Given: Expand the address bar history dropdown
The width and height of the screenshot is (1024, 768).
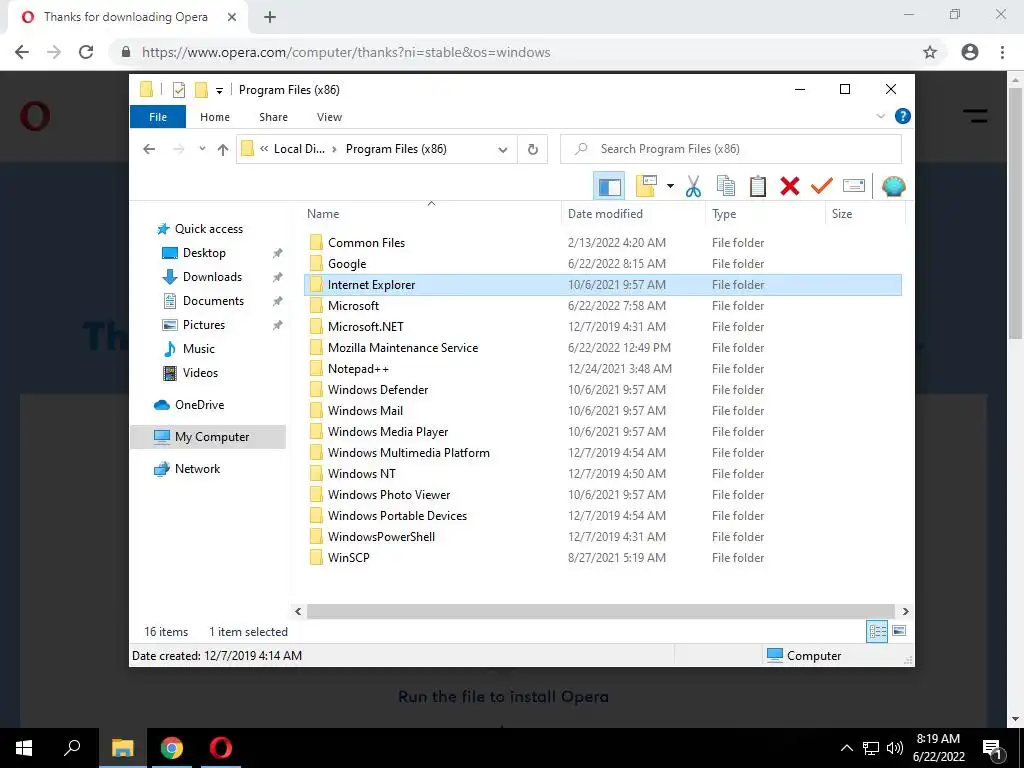Looking at the screenshot, I should point(502,150).
